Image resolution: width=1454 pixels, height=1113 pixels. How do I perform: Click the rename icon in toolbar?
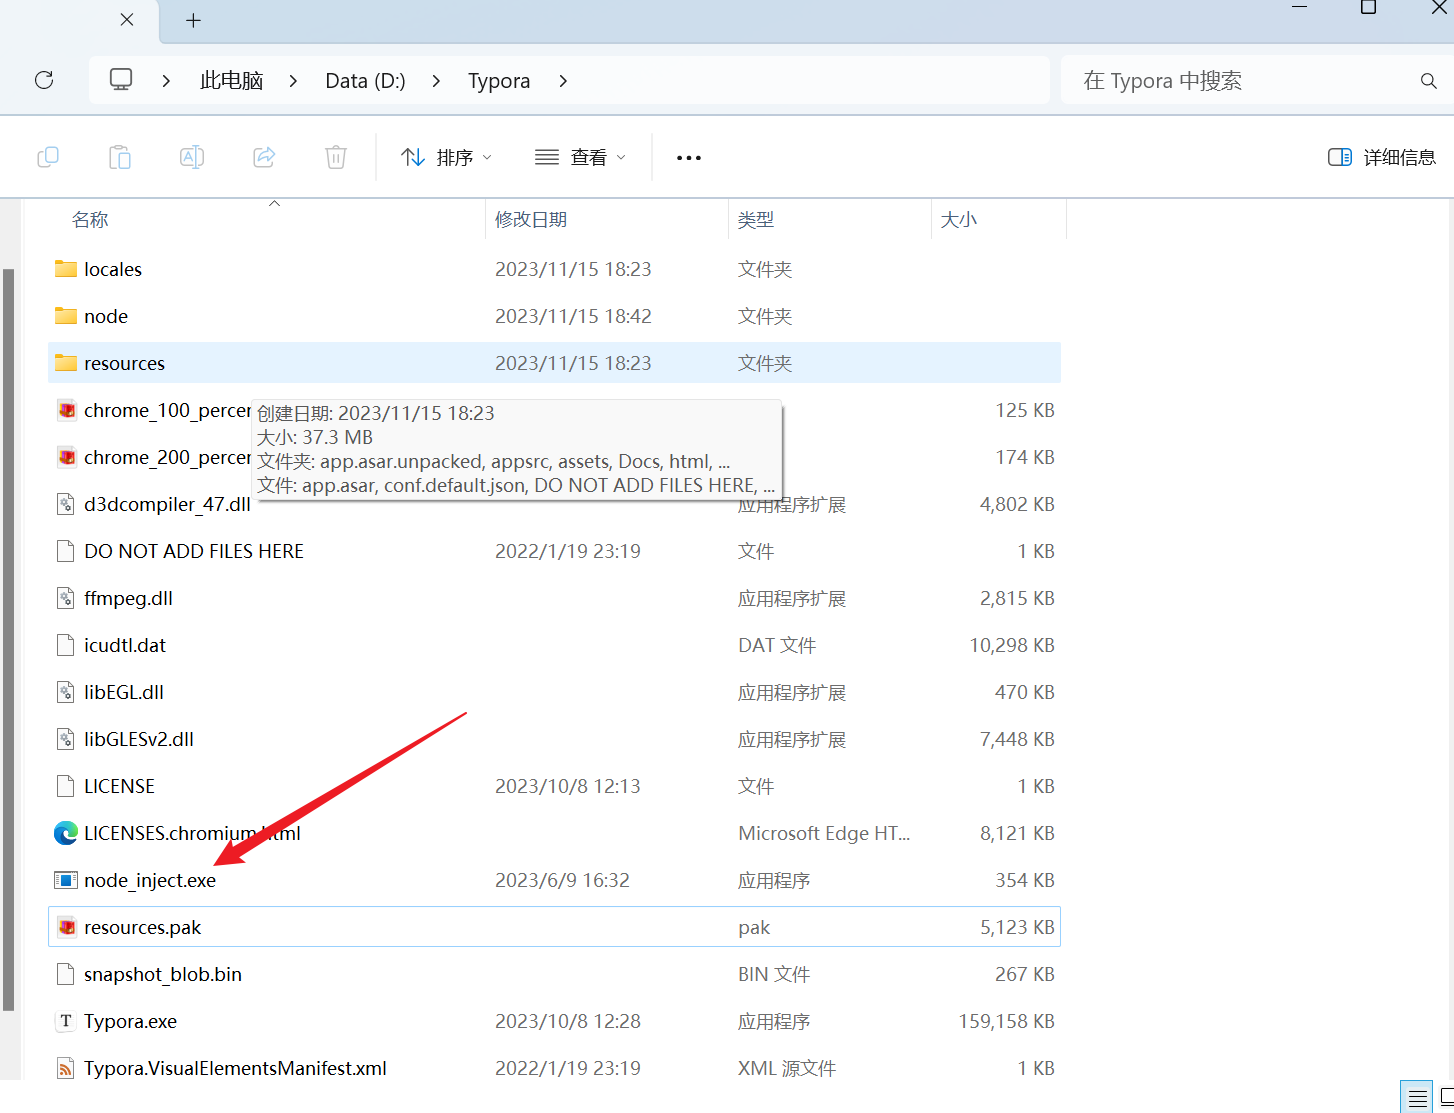192,157
